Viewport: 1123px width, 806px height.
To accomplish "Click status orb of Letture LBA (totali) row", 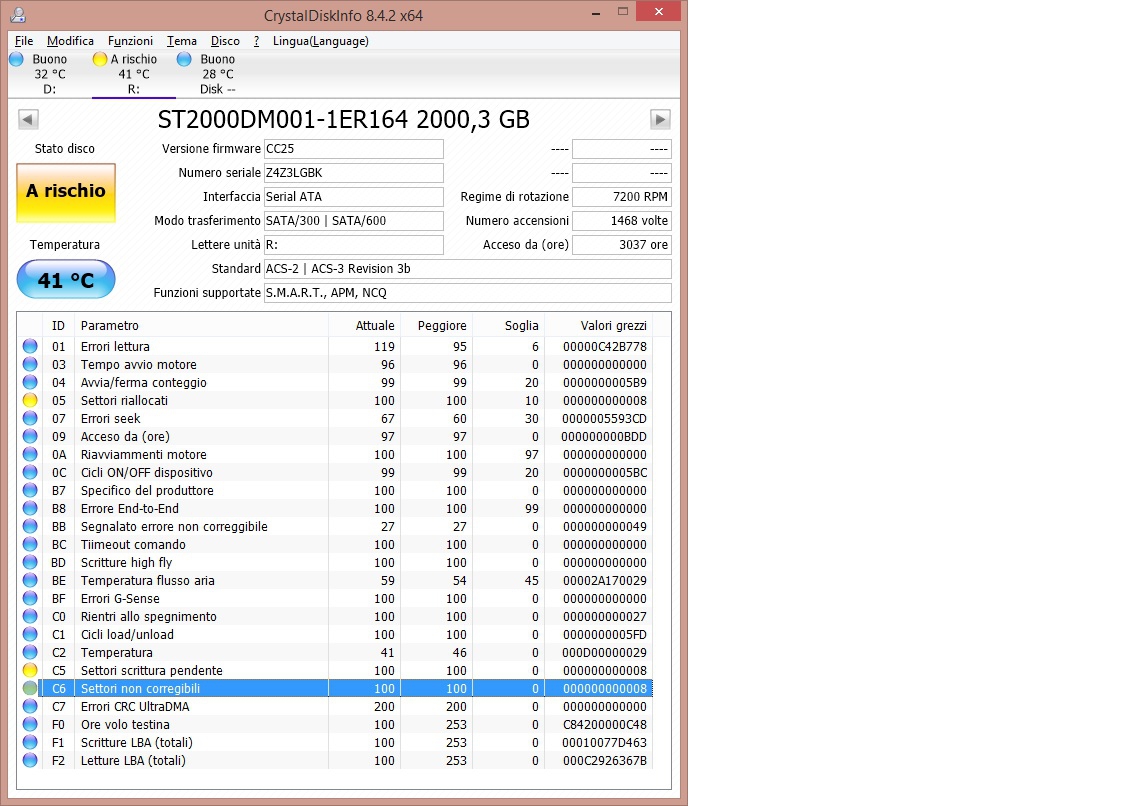I will tap(30, 760).
